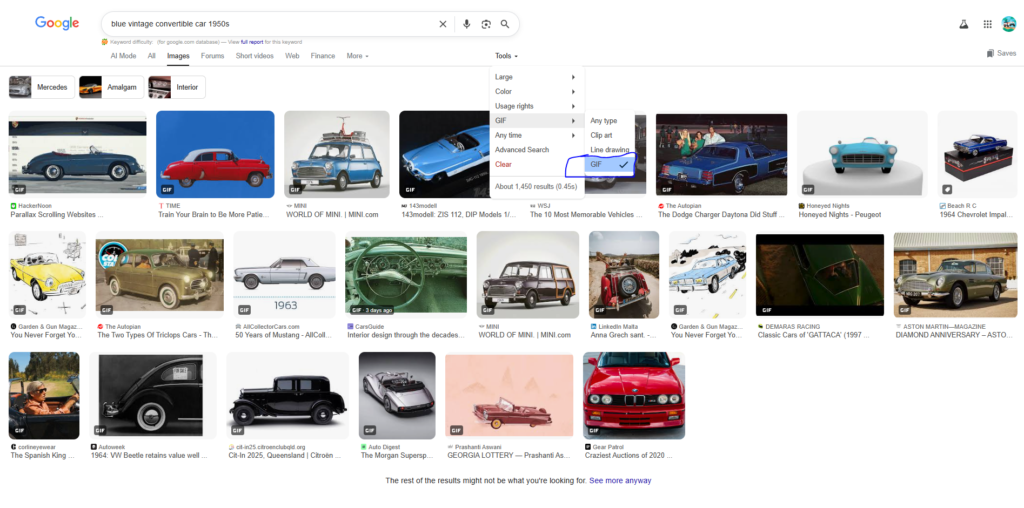Open VW Beetle Autoweek thumbnail

pos(153,396)
